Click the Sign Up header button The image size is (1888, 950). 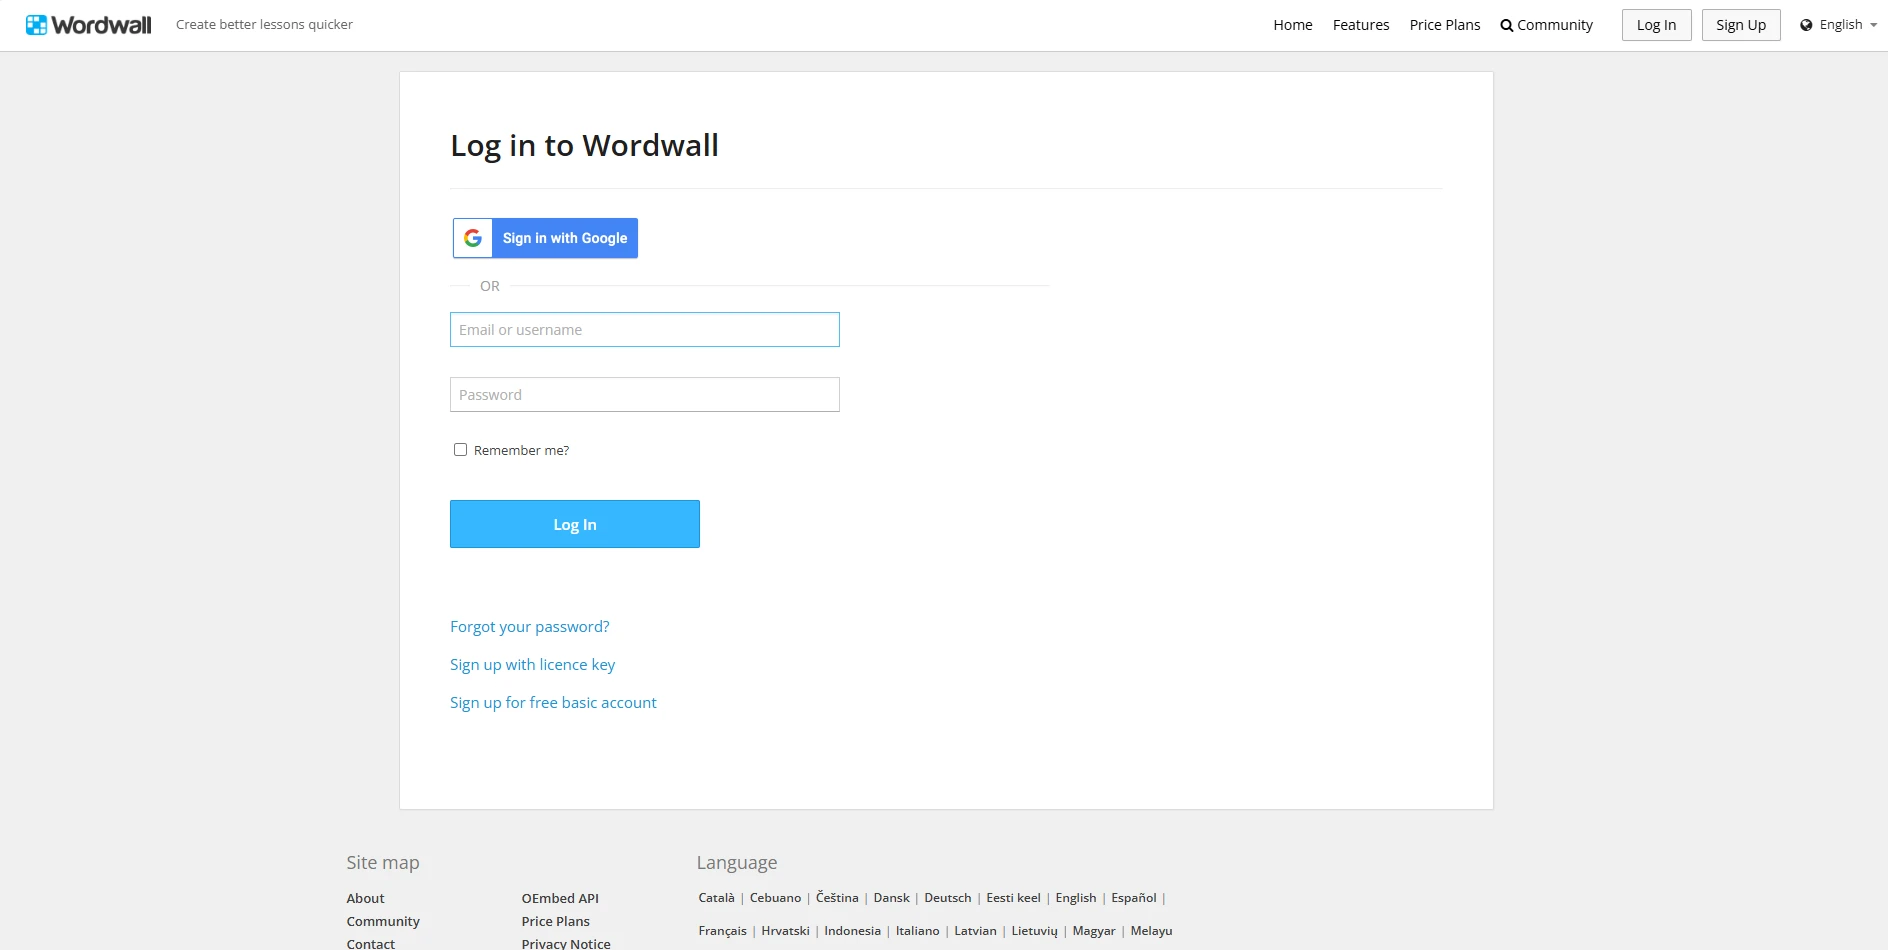point(1740,25)
